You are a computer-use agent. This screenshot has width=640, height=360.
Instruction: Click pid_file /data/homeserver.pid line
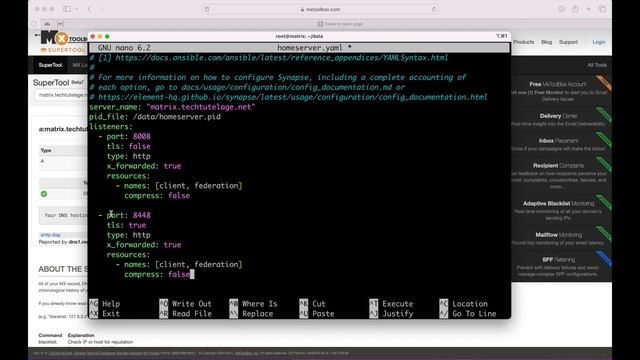coord(155,117)
